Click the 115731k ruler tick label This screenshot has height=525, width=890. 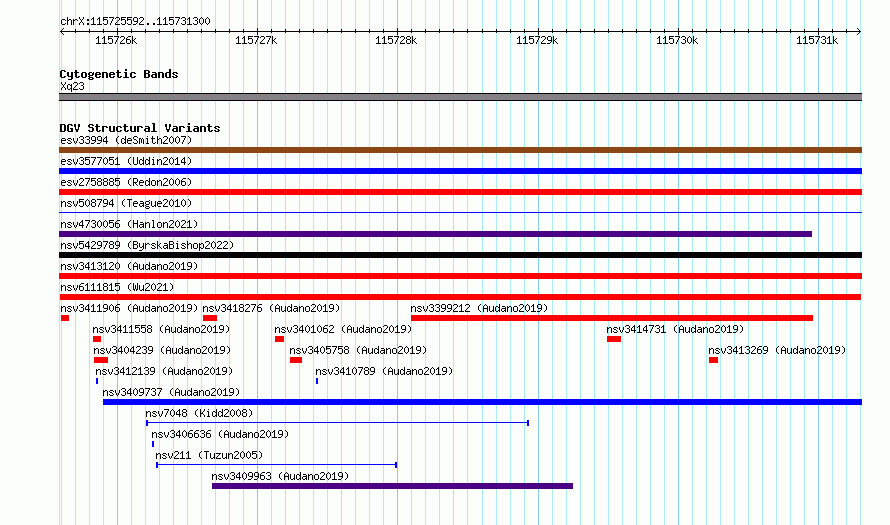tap(817, 40)
